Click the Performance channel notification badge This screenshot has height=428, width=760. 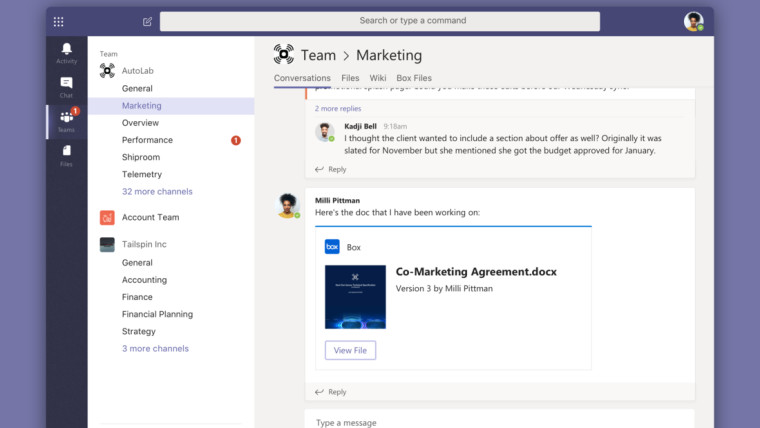click(236, 141)
